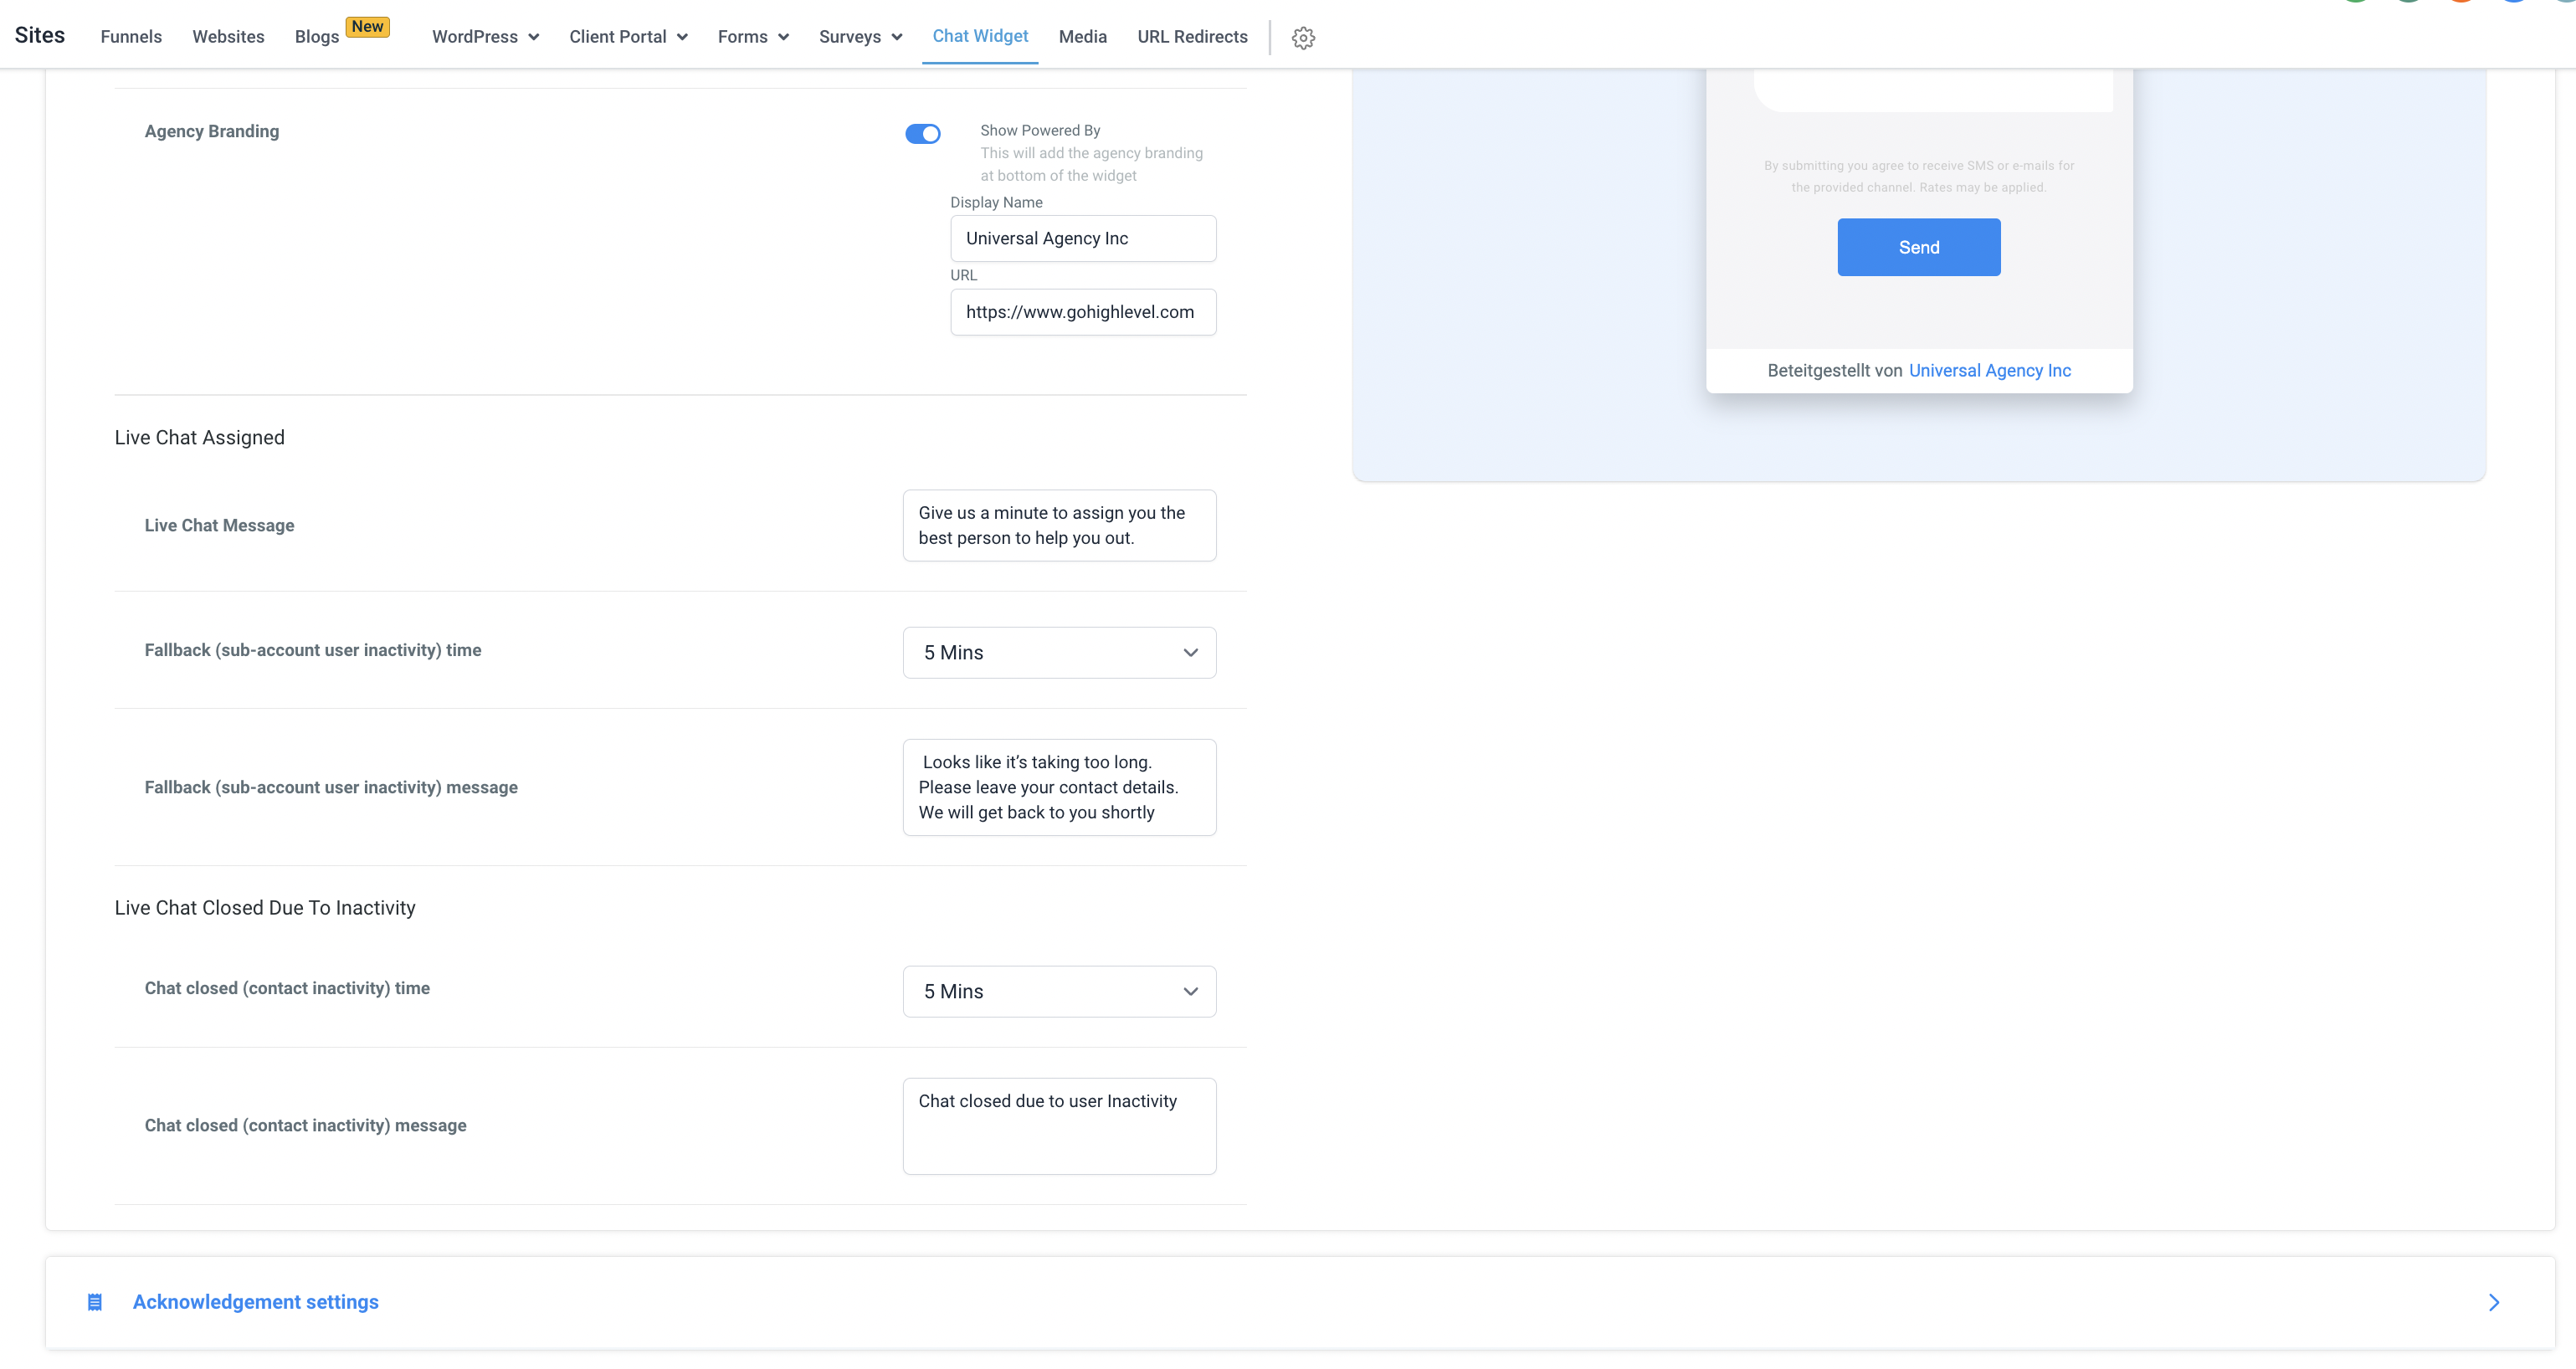Expand the Client Portal menu
Viewport: 2576px width, 1369px height.
click(x=628, y=37)
